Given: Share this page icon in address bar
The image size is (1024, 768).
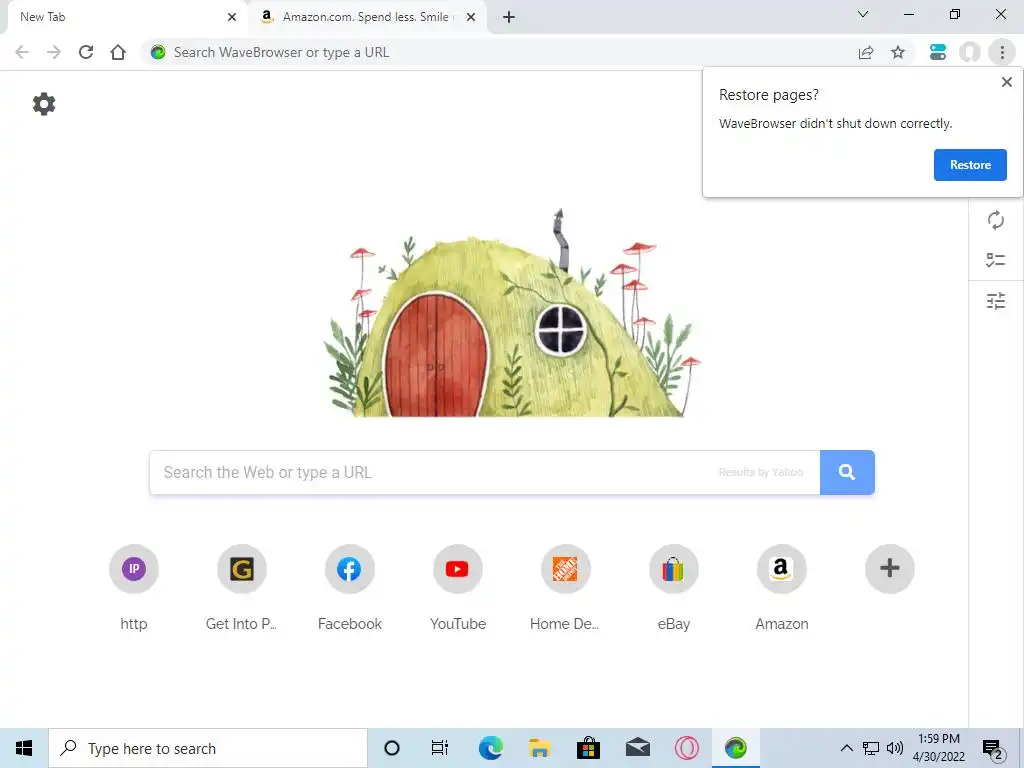Looking at the screenshot, I should pyautogui.click(x=866, y=52).
